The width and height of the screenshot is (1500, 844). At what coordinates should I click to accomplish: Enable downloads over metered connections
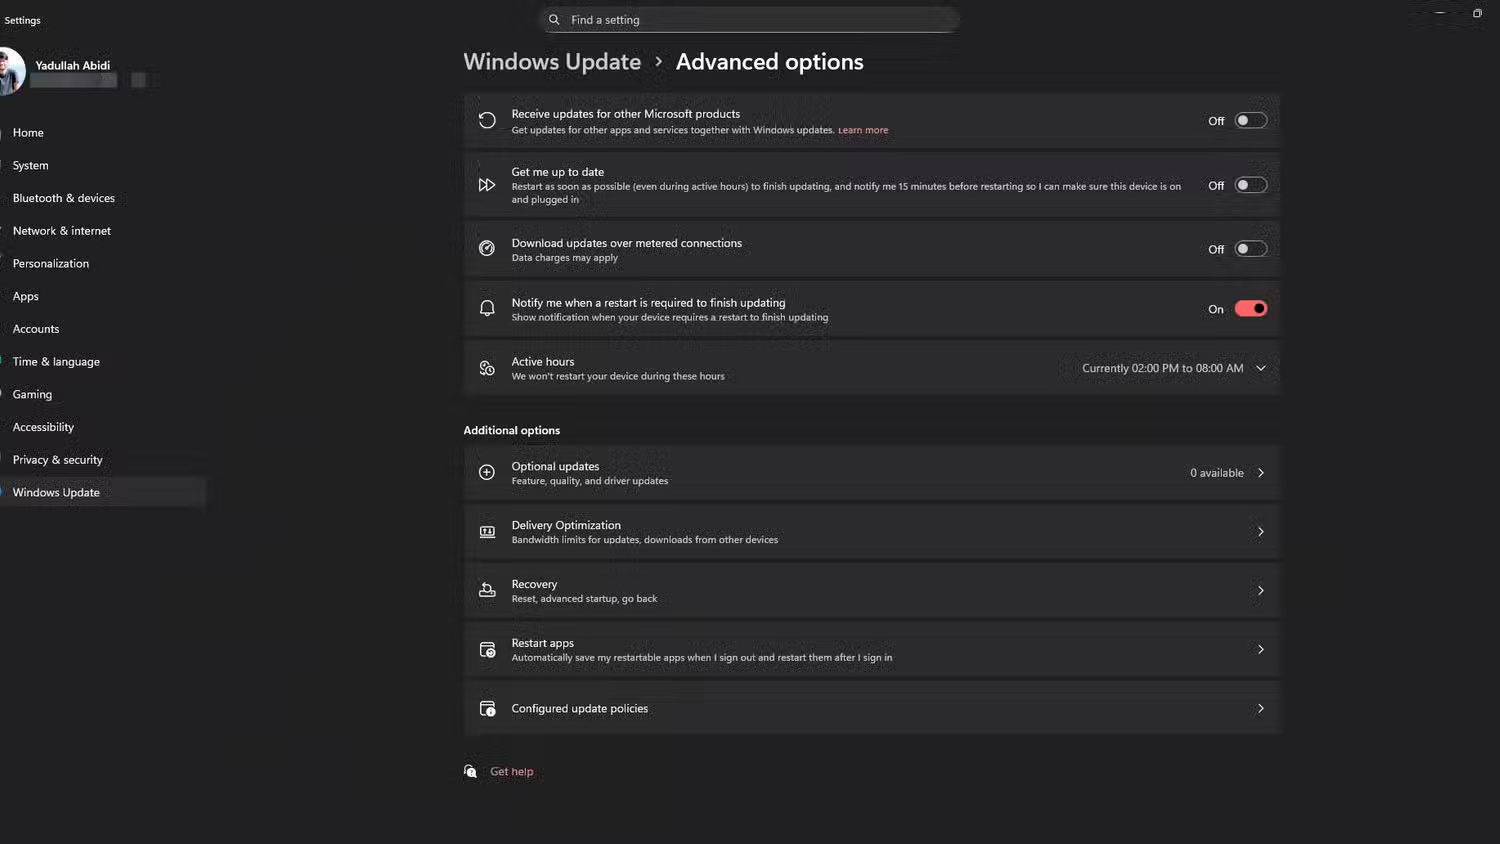(1250, 248)
